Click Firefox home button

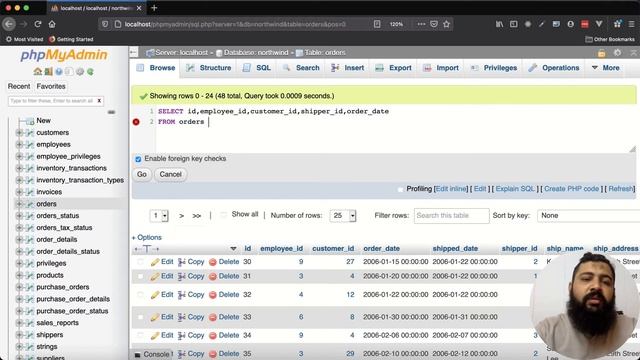52,24
